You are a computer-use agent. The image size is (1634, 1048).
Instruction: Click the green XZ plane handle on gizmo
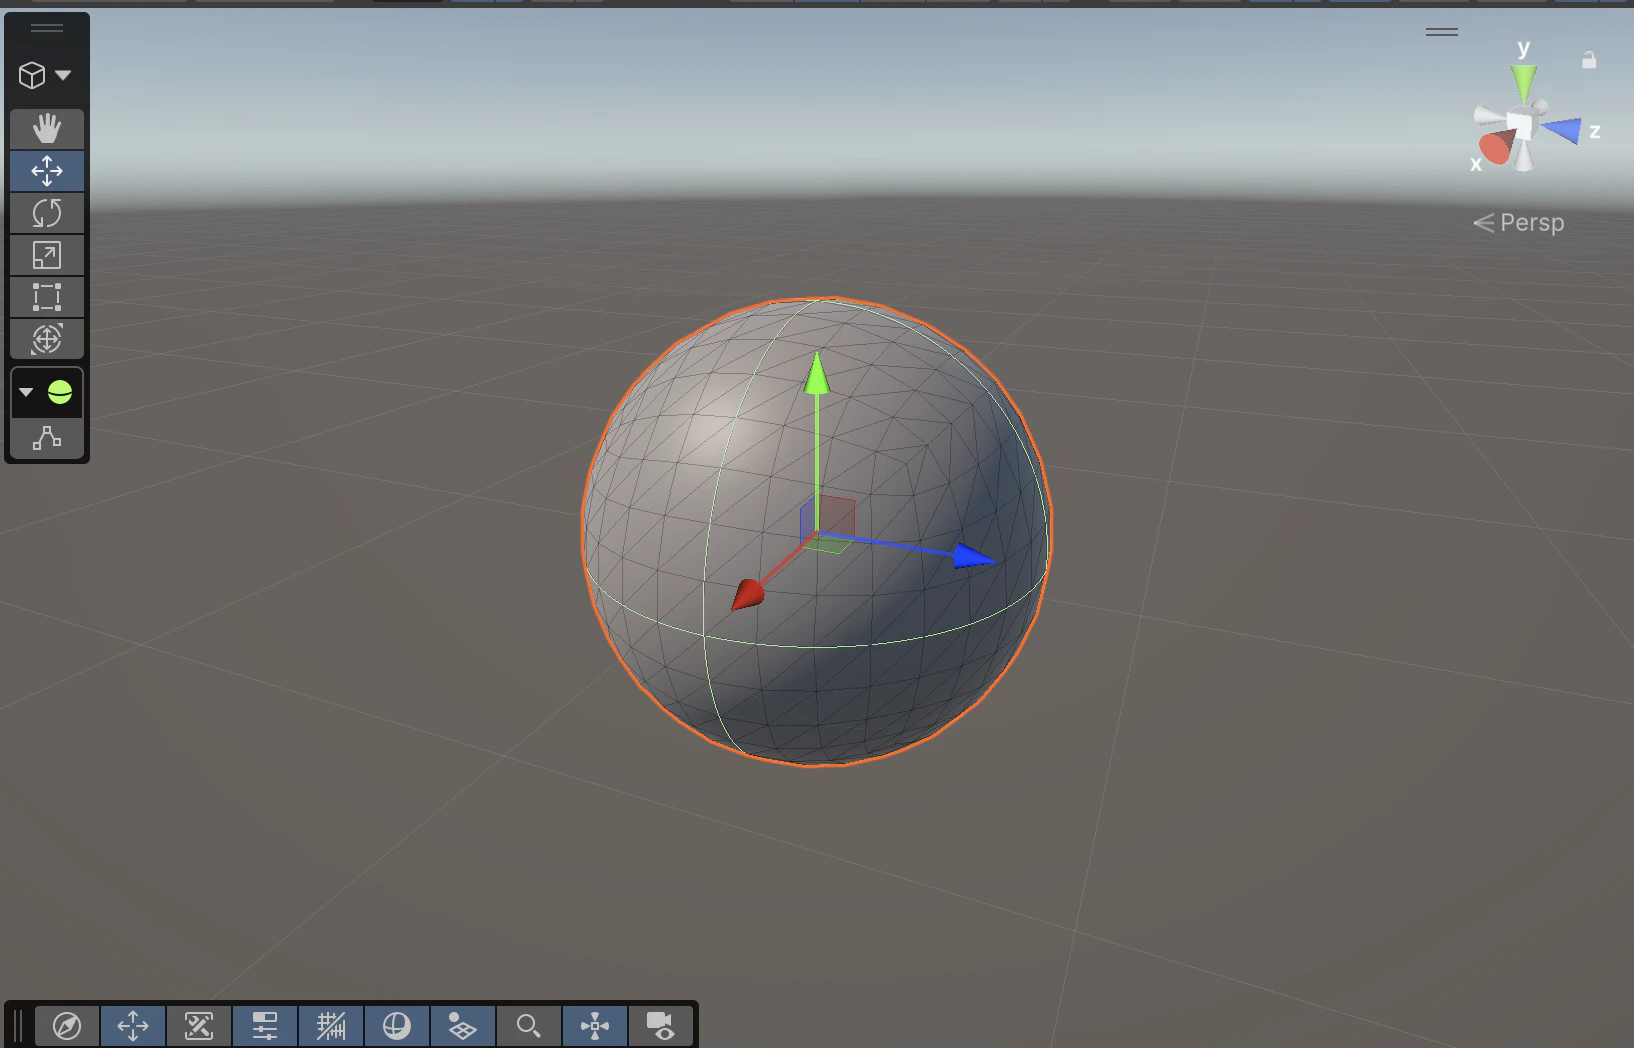(829, 544)
